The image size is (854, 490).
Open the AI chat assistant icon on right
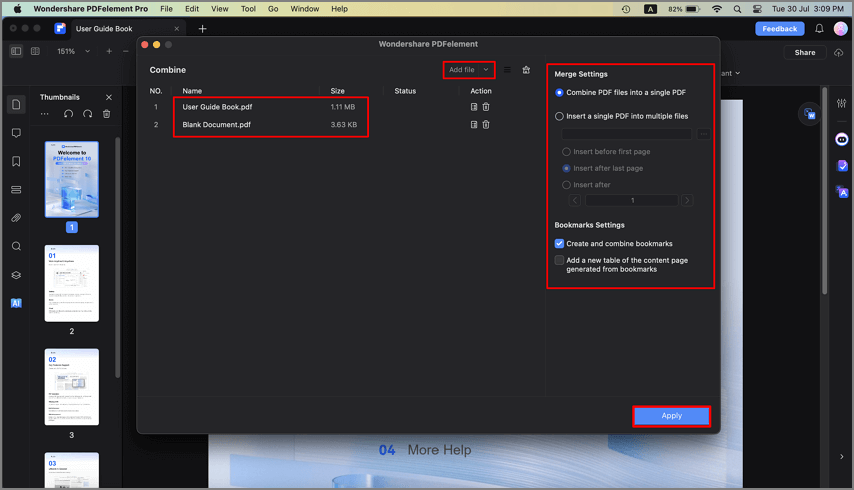[x=841, y=139]
